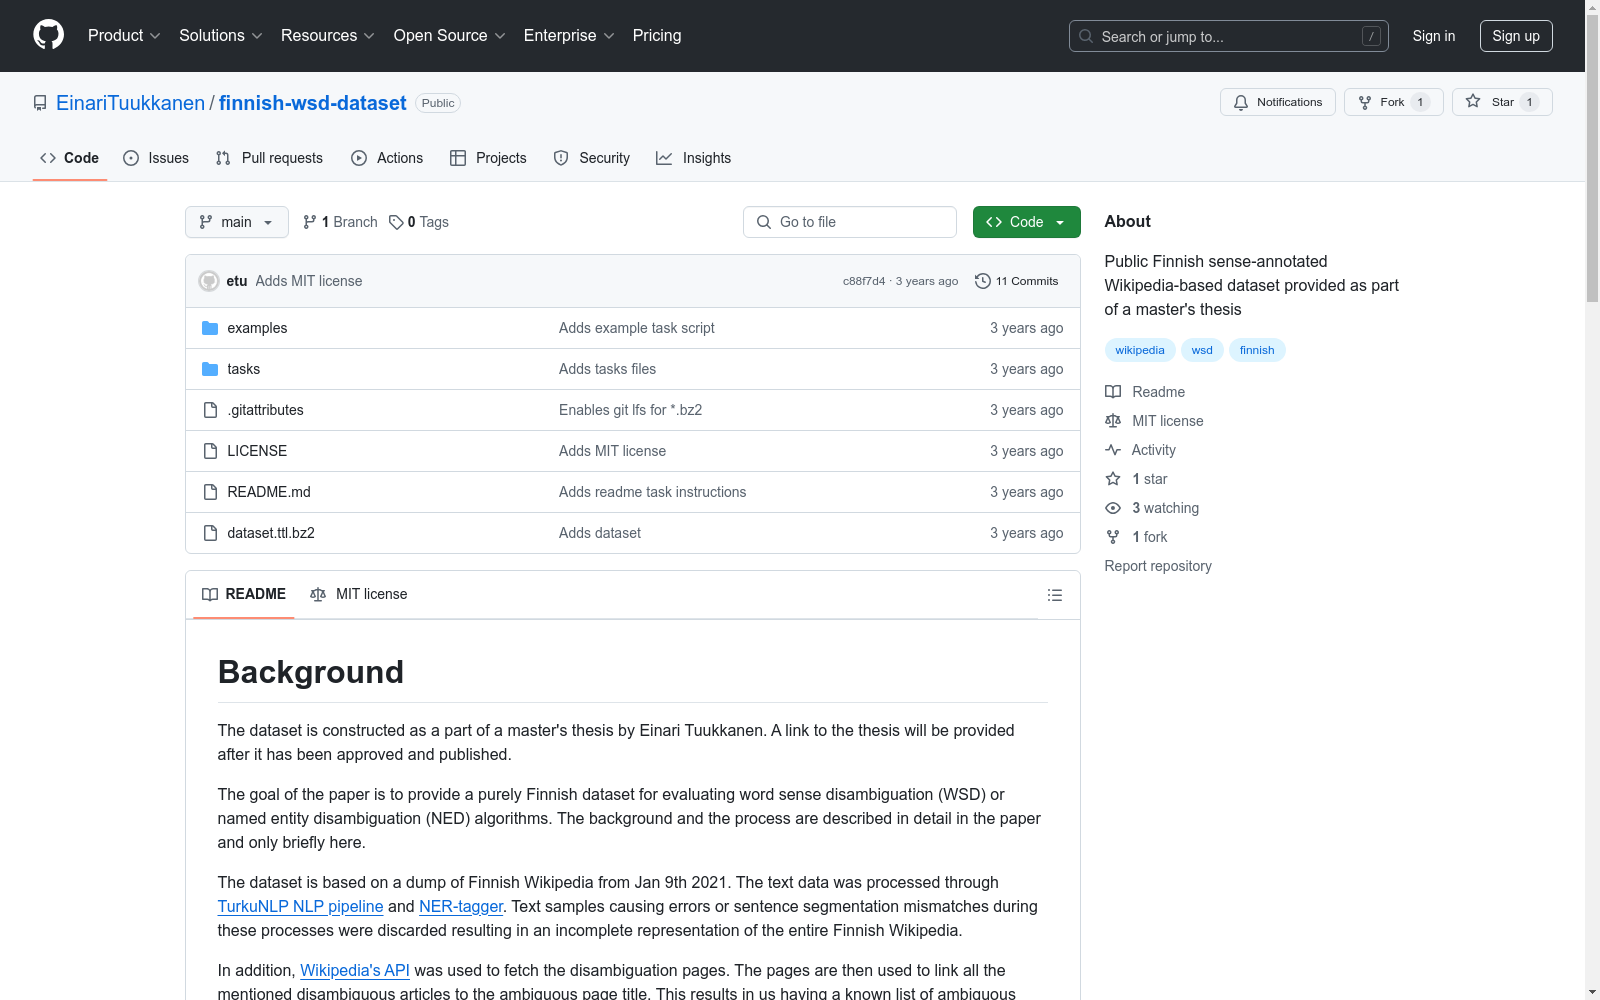Open the TurkuNLP NLP pipeline link

click(x=300, y=906)
